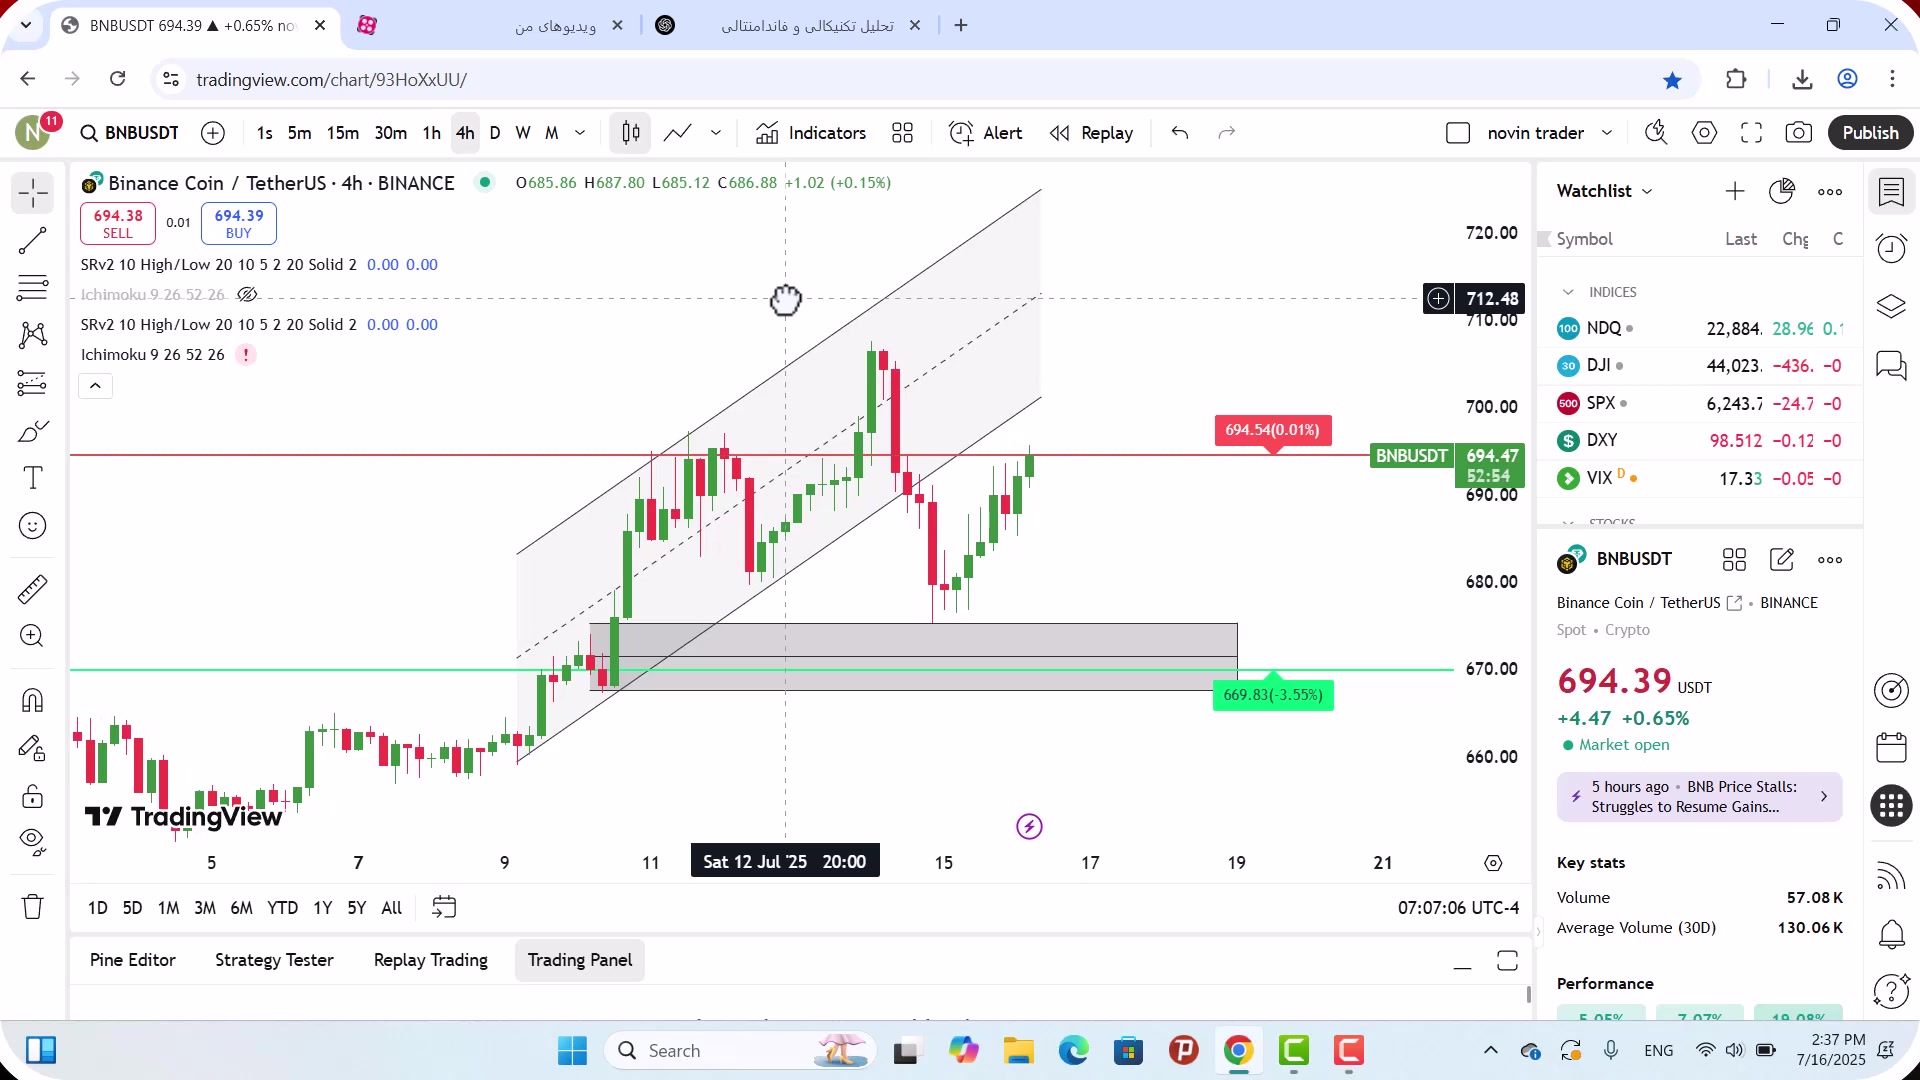This screenshot has width=1920, height=1080.
Task: Open the BNBUSDT symbol search
Action: click(129, 133)
